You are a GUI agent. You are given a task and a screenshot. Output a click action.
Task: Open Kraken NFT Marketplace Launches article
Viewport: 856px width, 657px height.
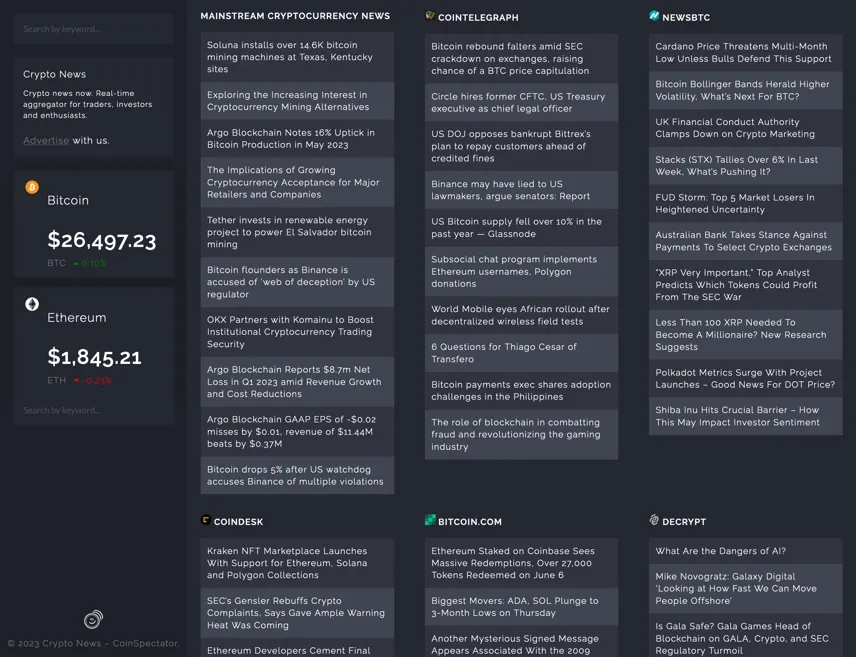pos(297,563)
